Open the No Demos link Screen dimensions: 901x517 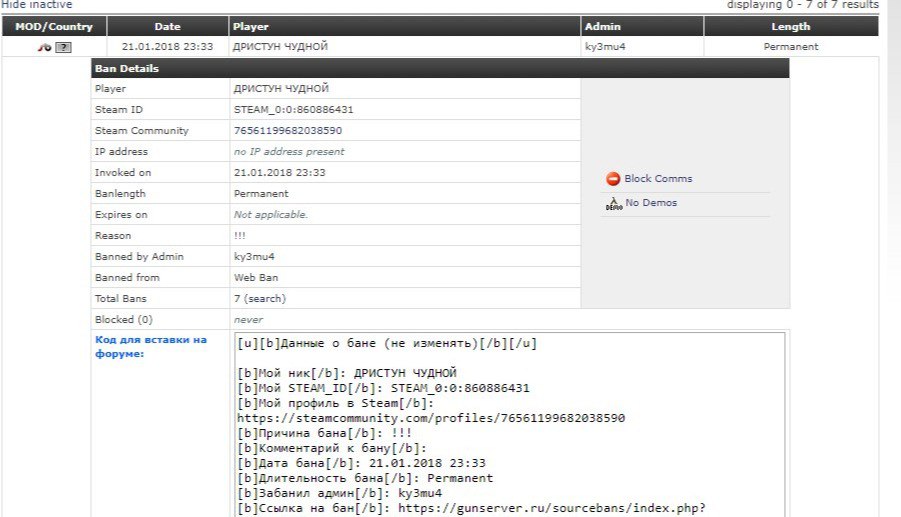coord(651,203)
